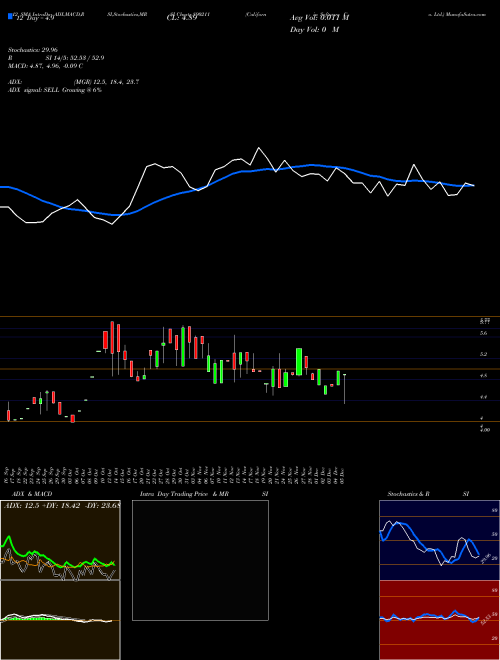Click the 4.4 price axis label
This screenshot has width=500, height=660.
[x=484, y=397]
